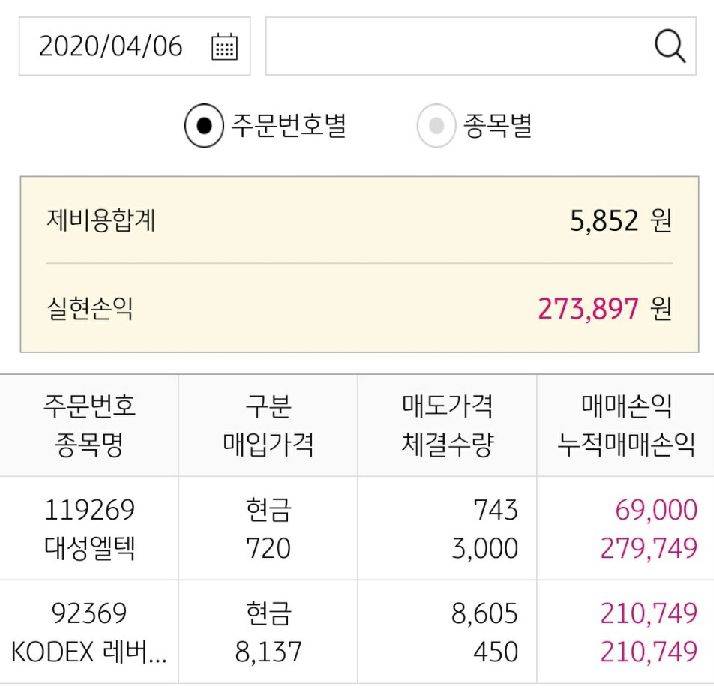Click the 실현손익 label
The image size is (714, 694).
(90, 308)
